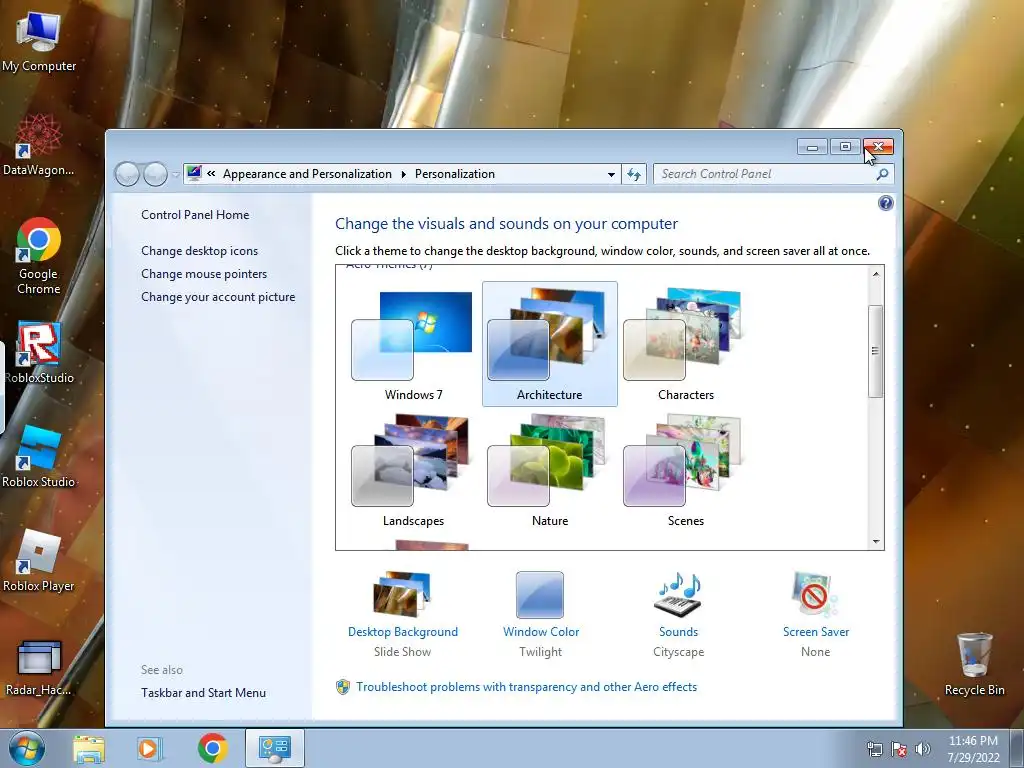Select the Roblox Player desktop shortcut

[x=39, y=561]
